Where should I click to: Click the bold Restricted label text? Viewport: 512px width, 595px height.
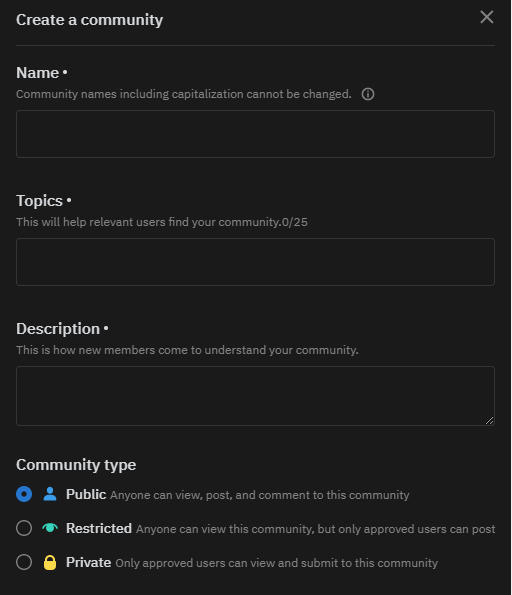point(99,528)
